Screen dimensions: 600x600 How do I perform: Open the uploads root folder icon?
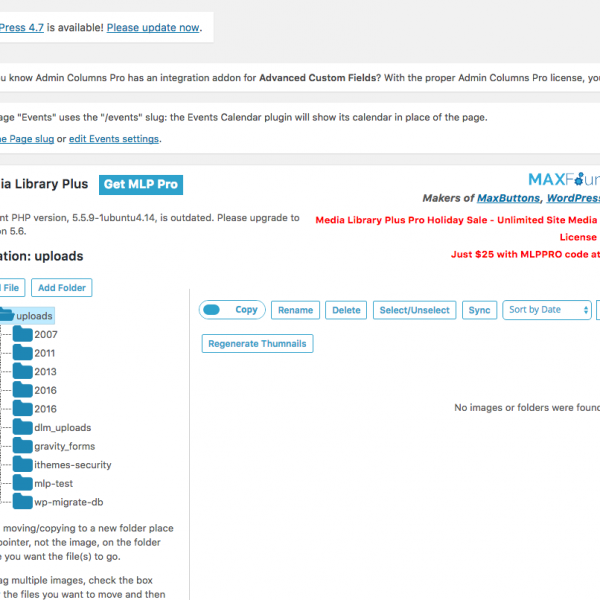coord(7,315)
